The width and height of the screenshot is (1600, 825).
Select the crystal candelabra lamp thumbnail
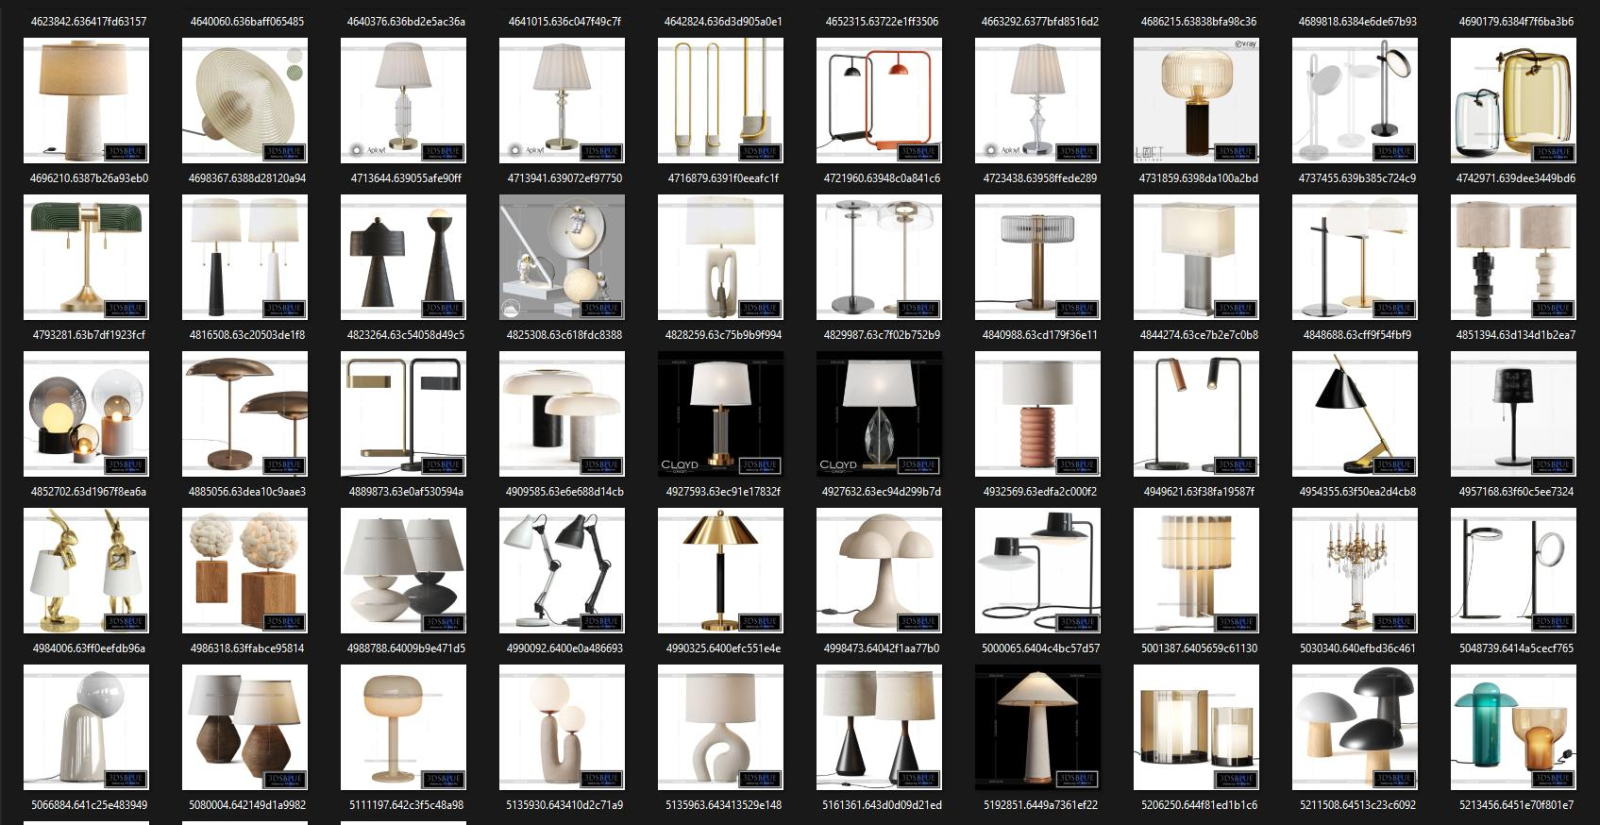[1355, 570]
